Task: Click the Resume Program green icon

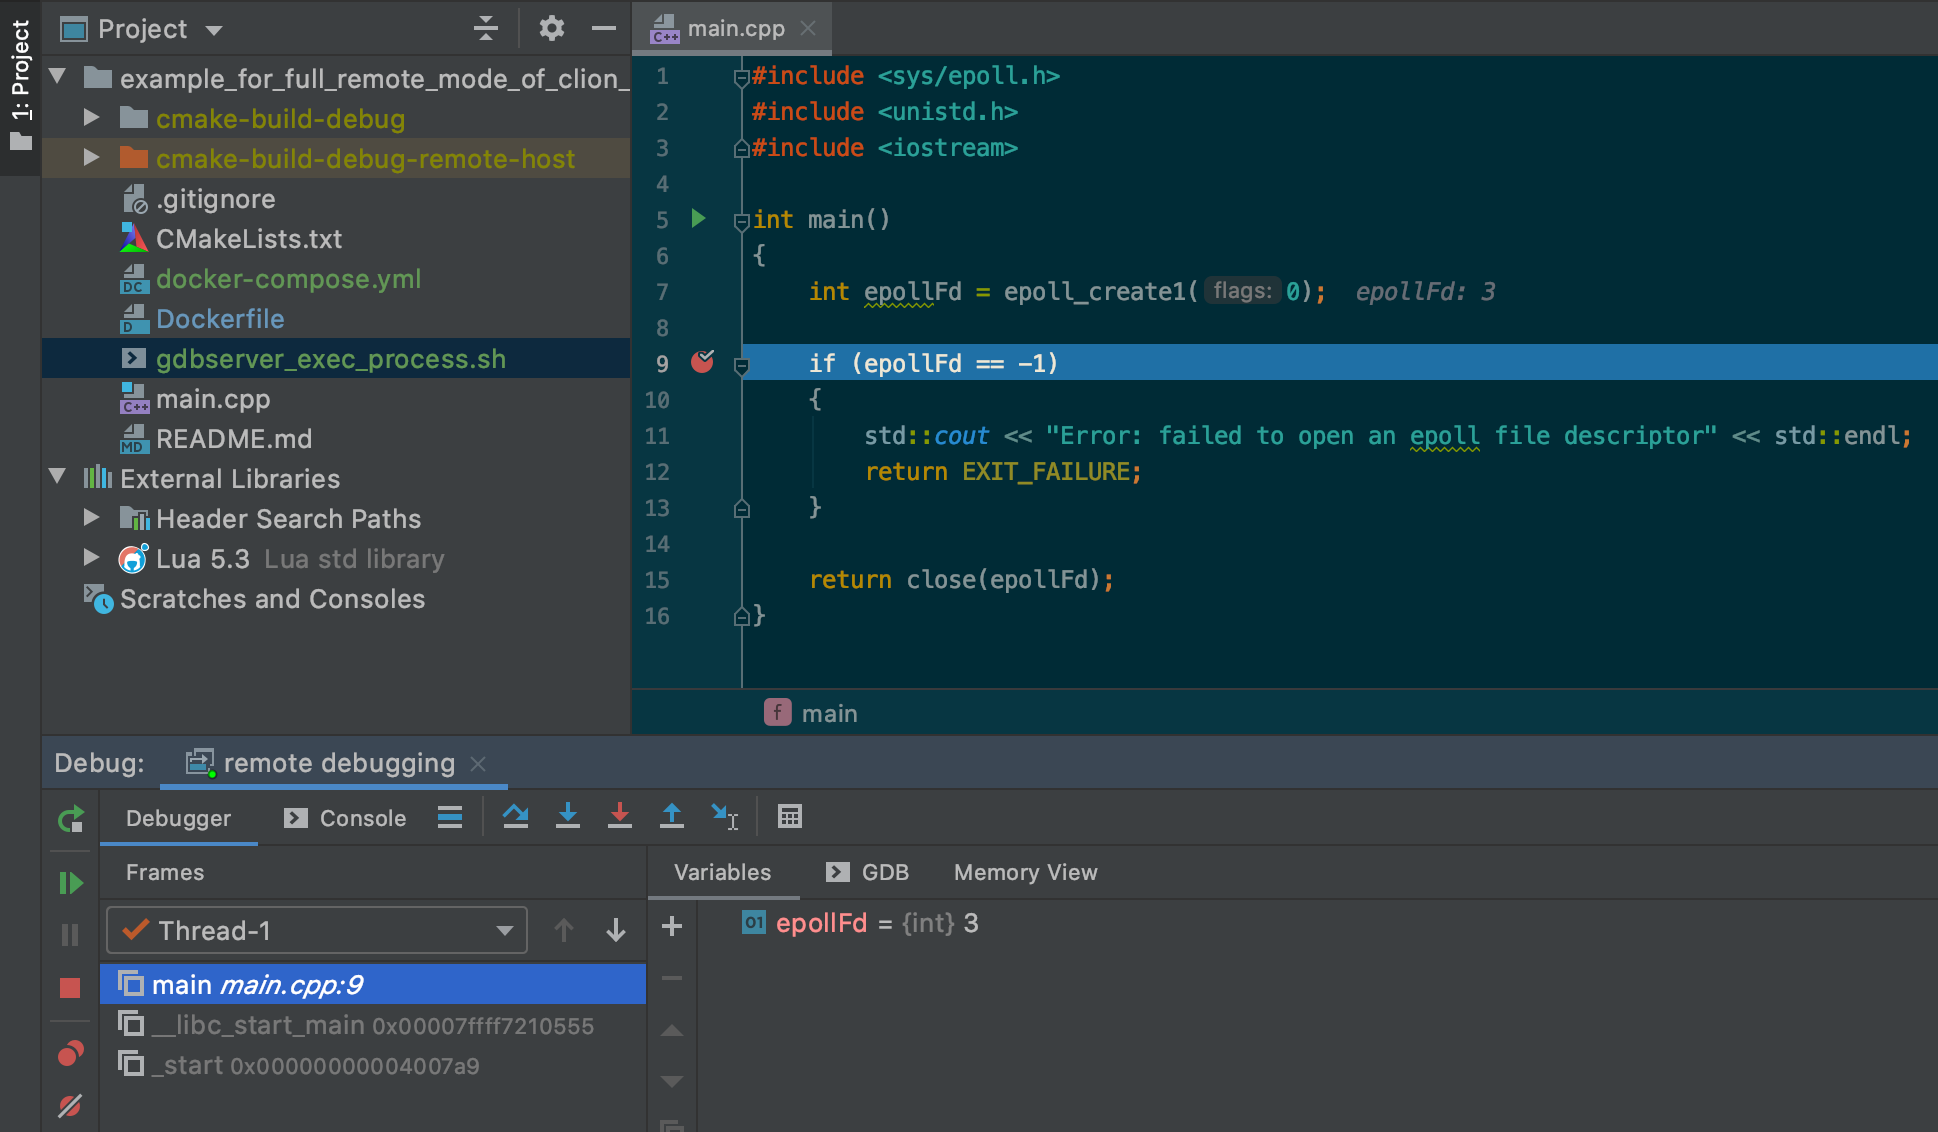Action: (x=70, y=883)
